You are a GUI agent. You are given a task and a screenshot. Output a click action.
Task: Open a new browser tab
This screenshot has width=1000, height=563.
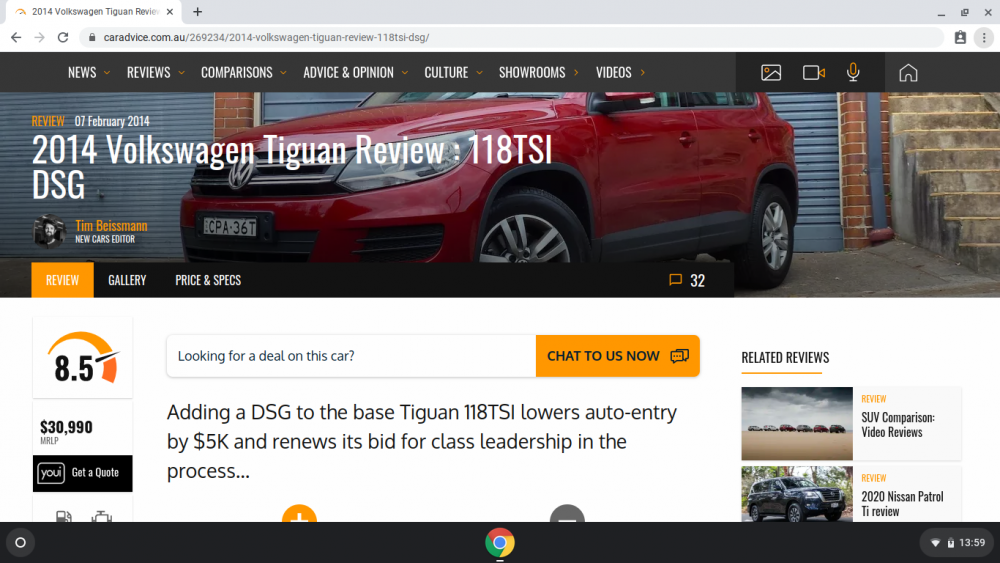click(x=198, y=11)
